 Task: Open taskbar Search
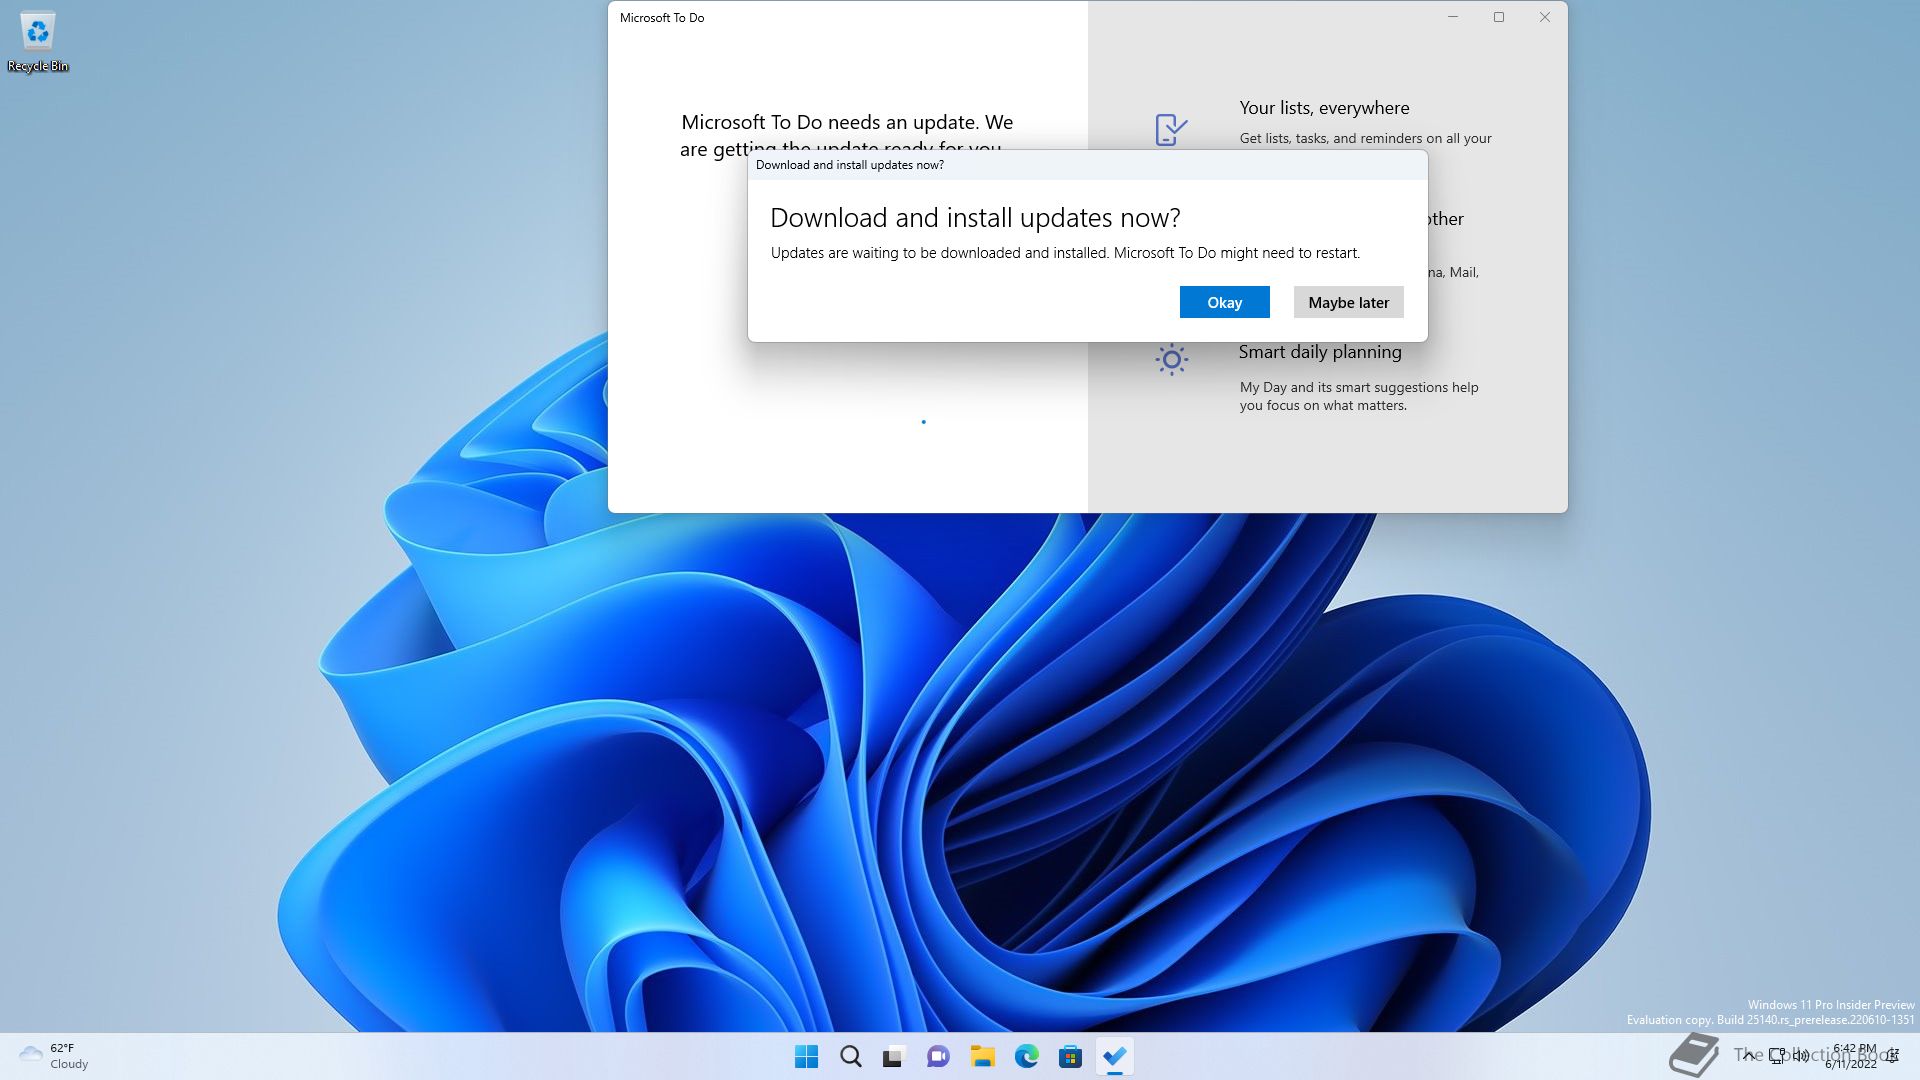pos(850,1056)
